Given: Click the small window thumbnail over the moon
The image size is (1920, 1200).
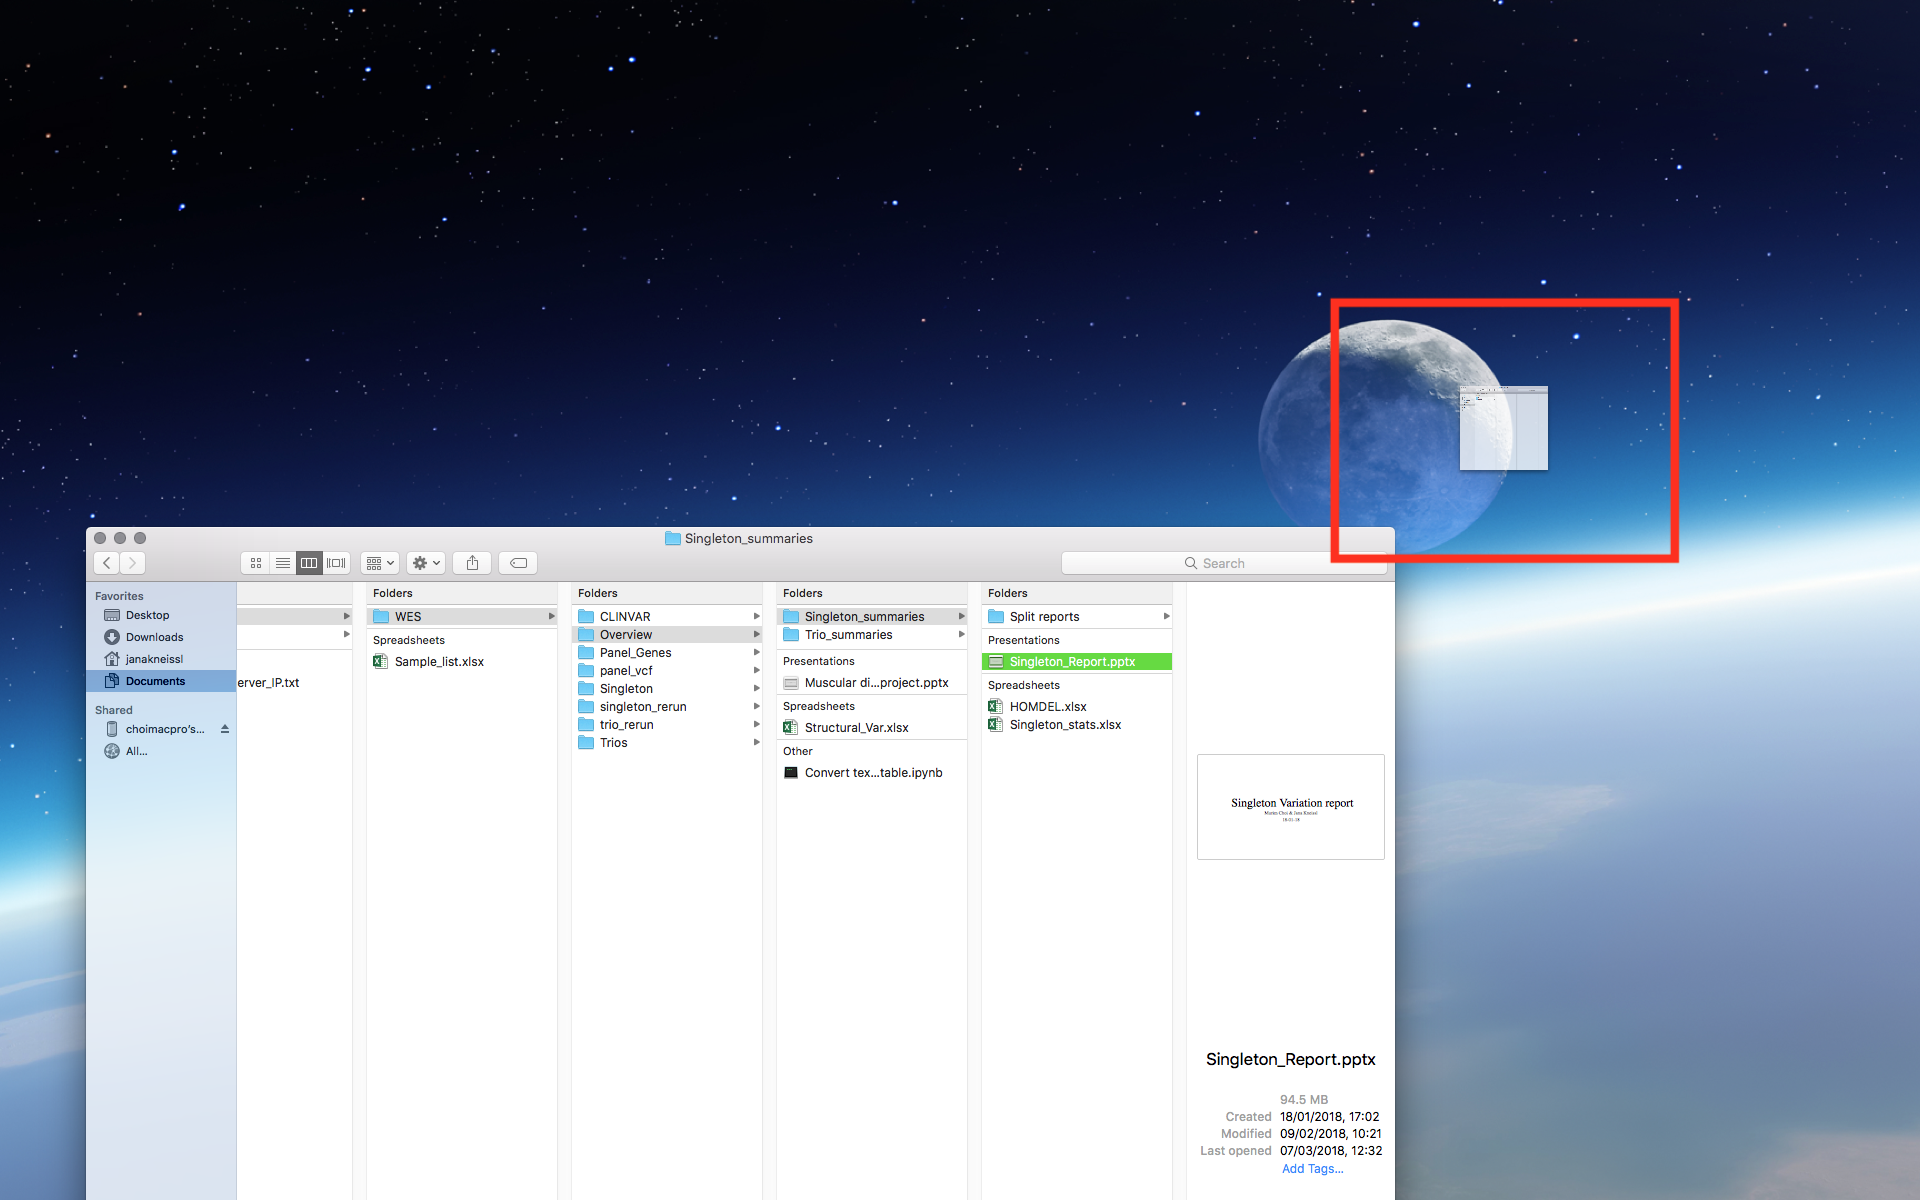Looking at the screenshot, I should tap(1503, 428).
